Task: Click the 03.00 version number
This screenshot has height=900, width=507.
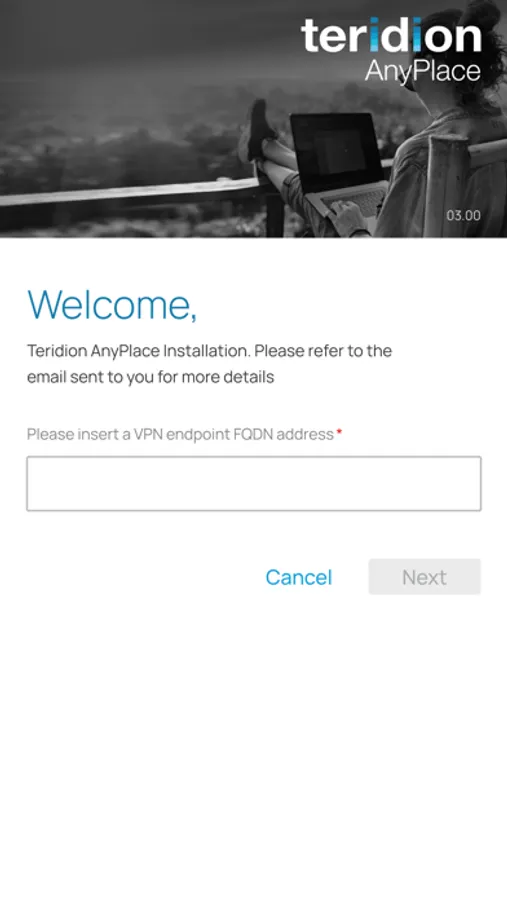Action: coord(463,216)
